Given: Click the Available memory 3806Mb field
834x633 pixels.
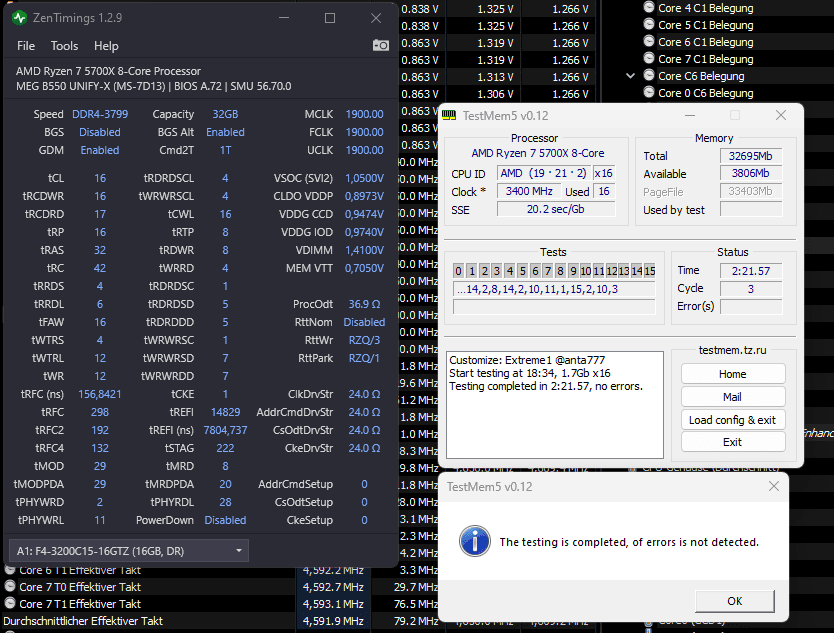Looking at the screenshot, I should (750, 173).
